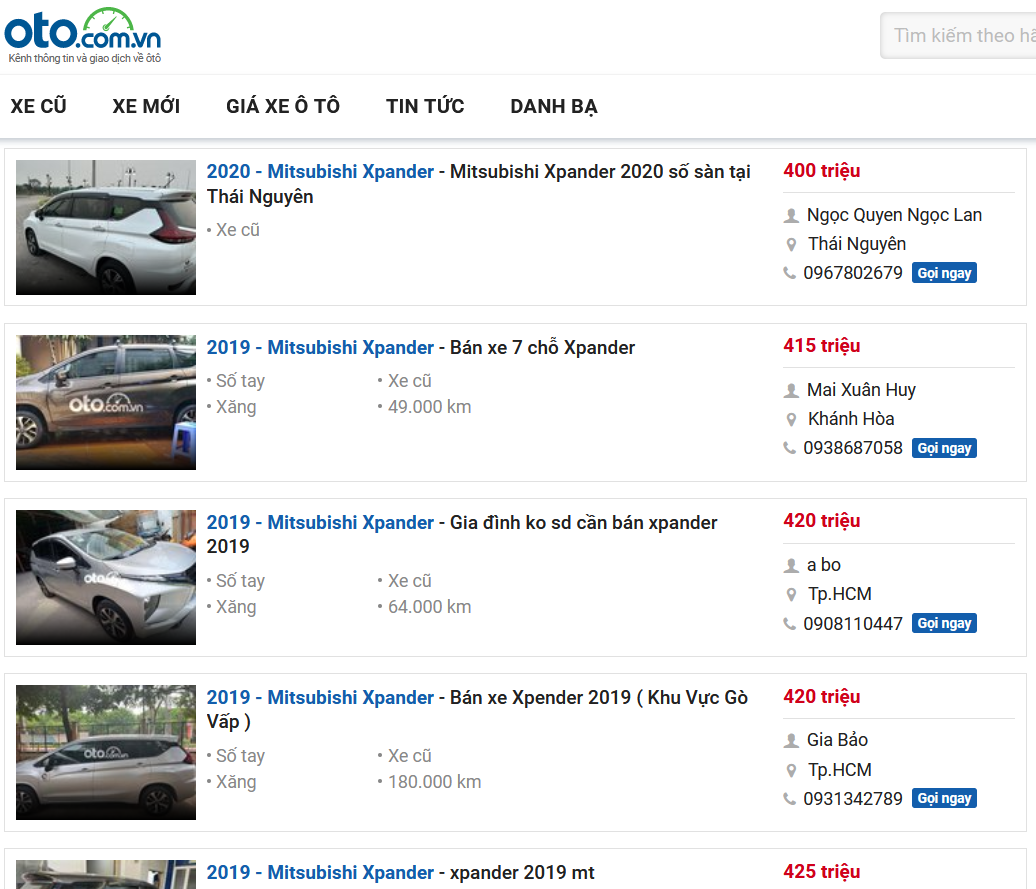1036x889 pixels.
Task: Click the 425 triệu price
Action: 822,871
